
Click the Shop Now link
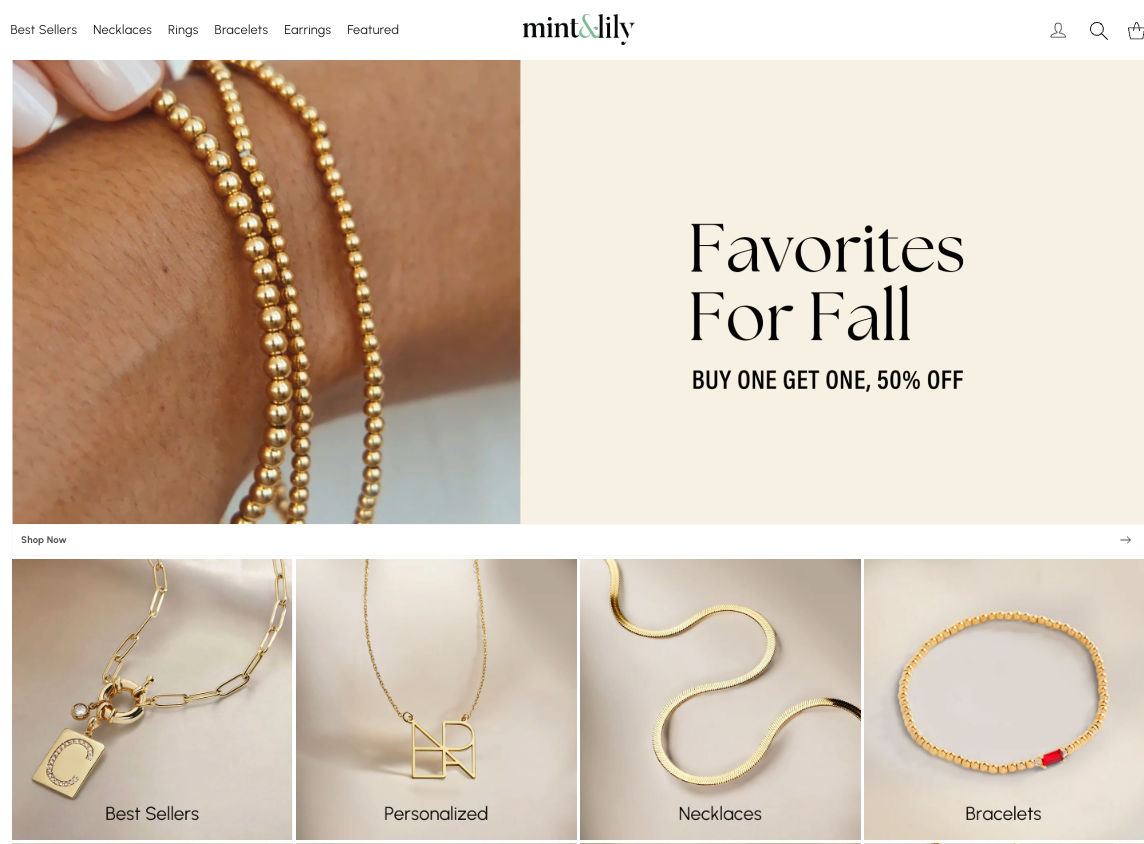pos(44,540)
